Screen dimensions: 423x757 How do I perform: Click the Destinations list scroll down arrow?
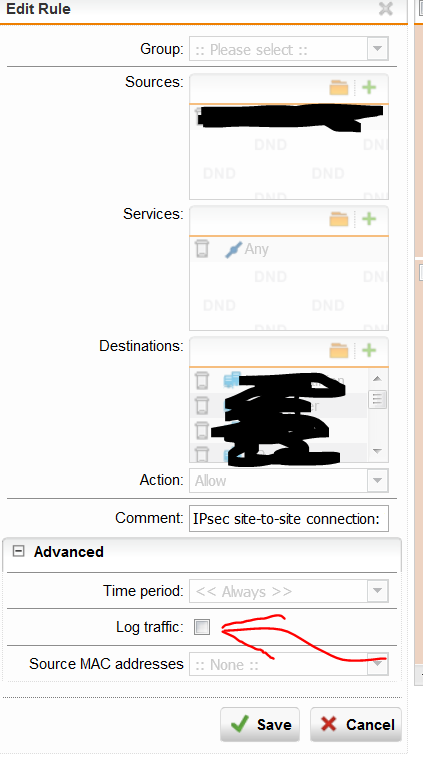click(378, 451)
